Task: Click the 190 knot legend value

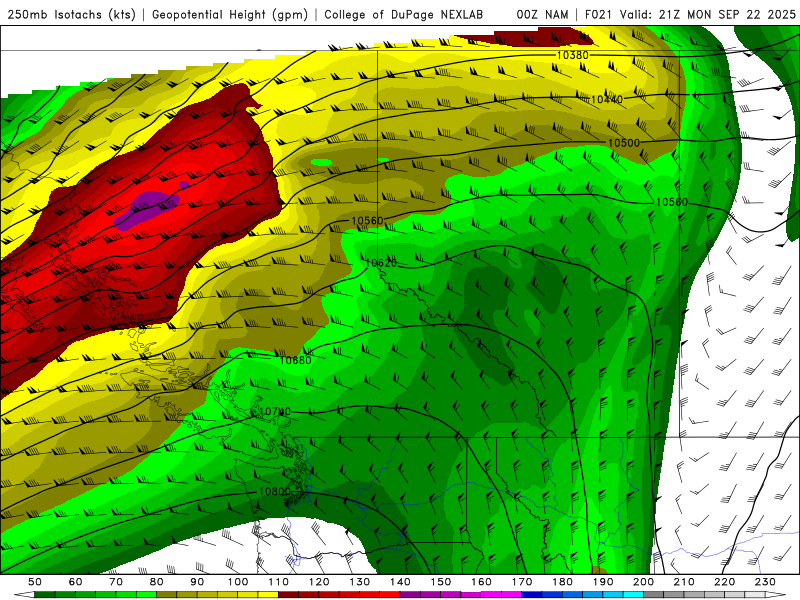Action: (x=603, y=582)
